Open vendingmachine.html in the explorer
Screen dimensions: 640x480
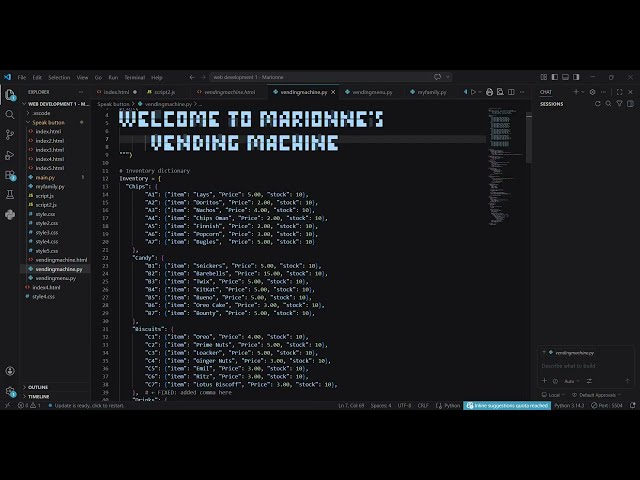point(61,260)
